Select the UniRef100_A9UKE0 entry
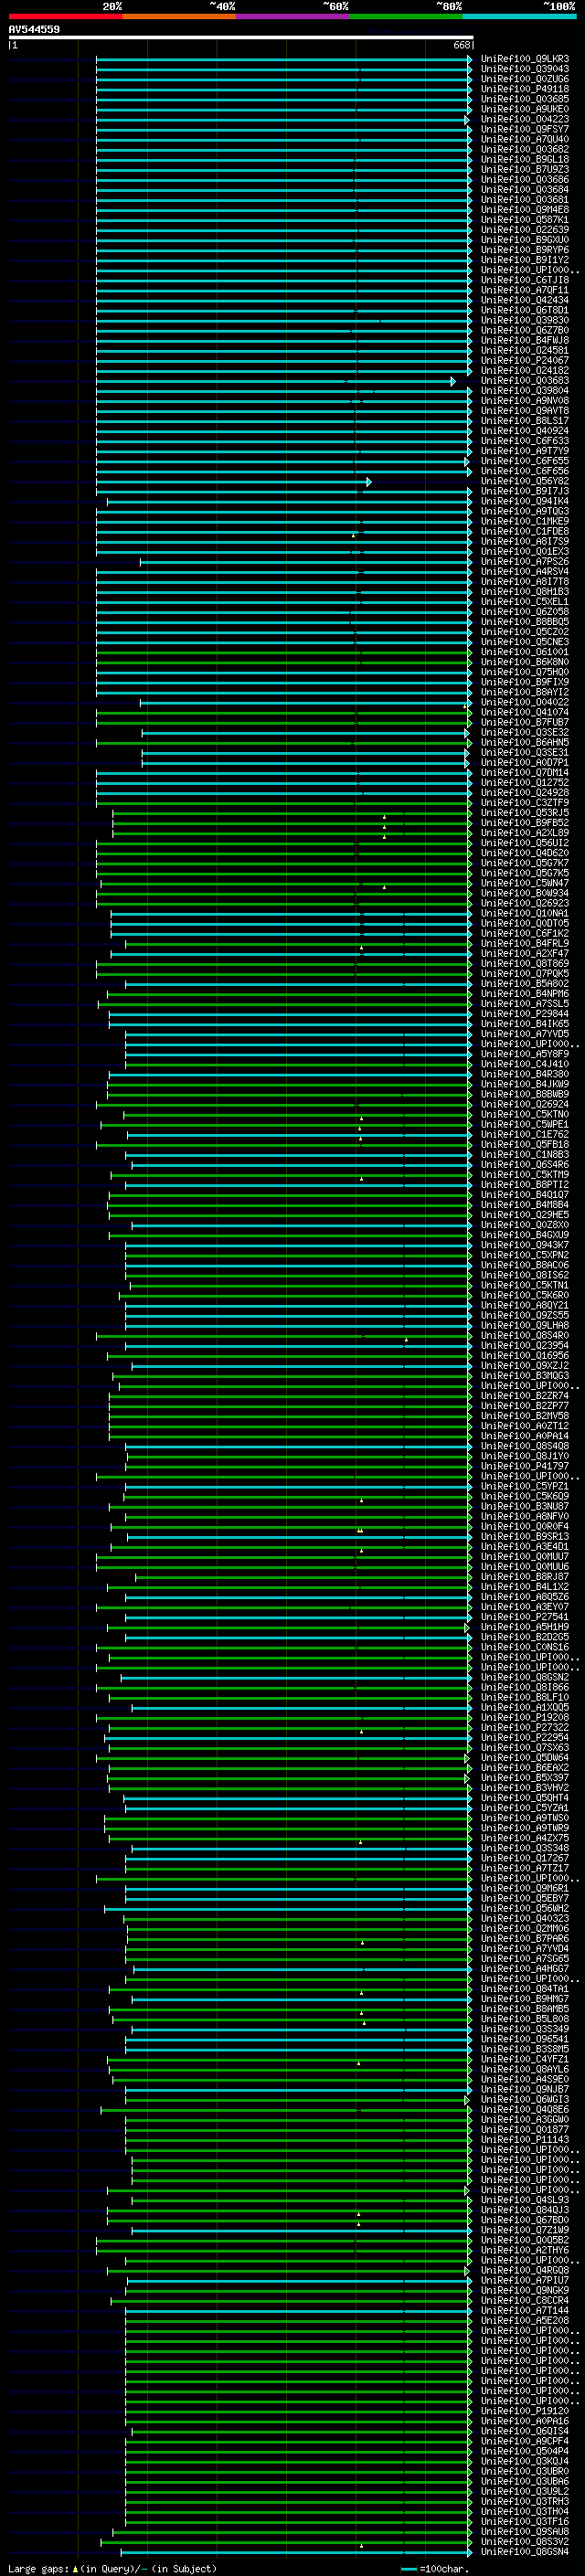The width and height of the screenshot is (585, 2576). tap(525, 109)
